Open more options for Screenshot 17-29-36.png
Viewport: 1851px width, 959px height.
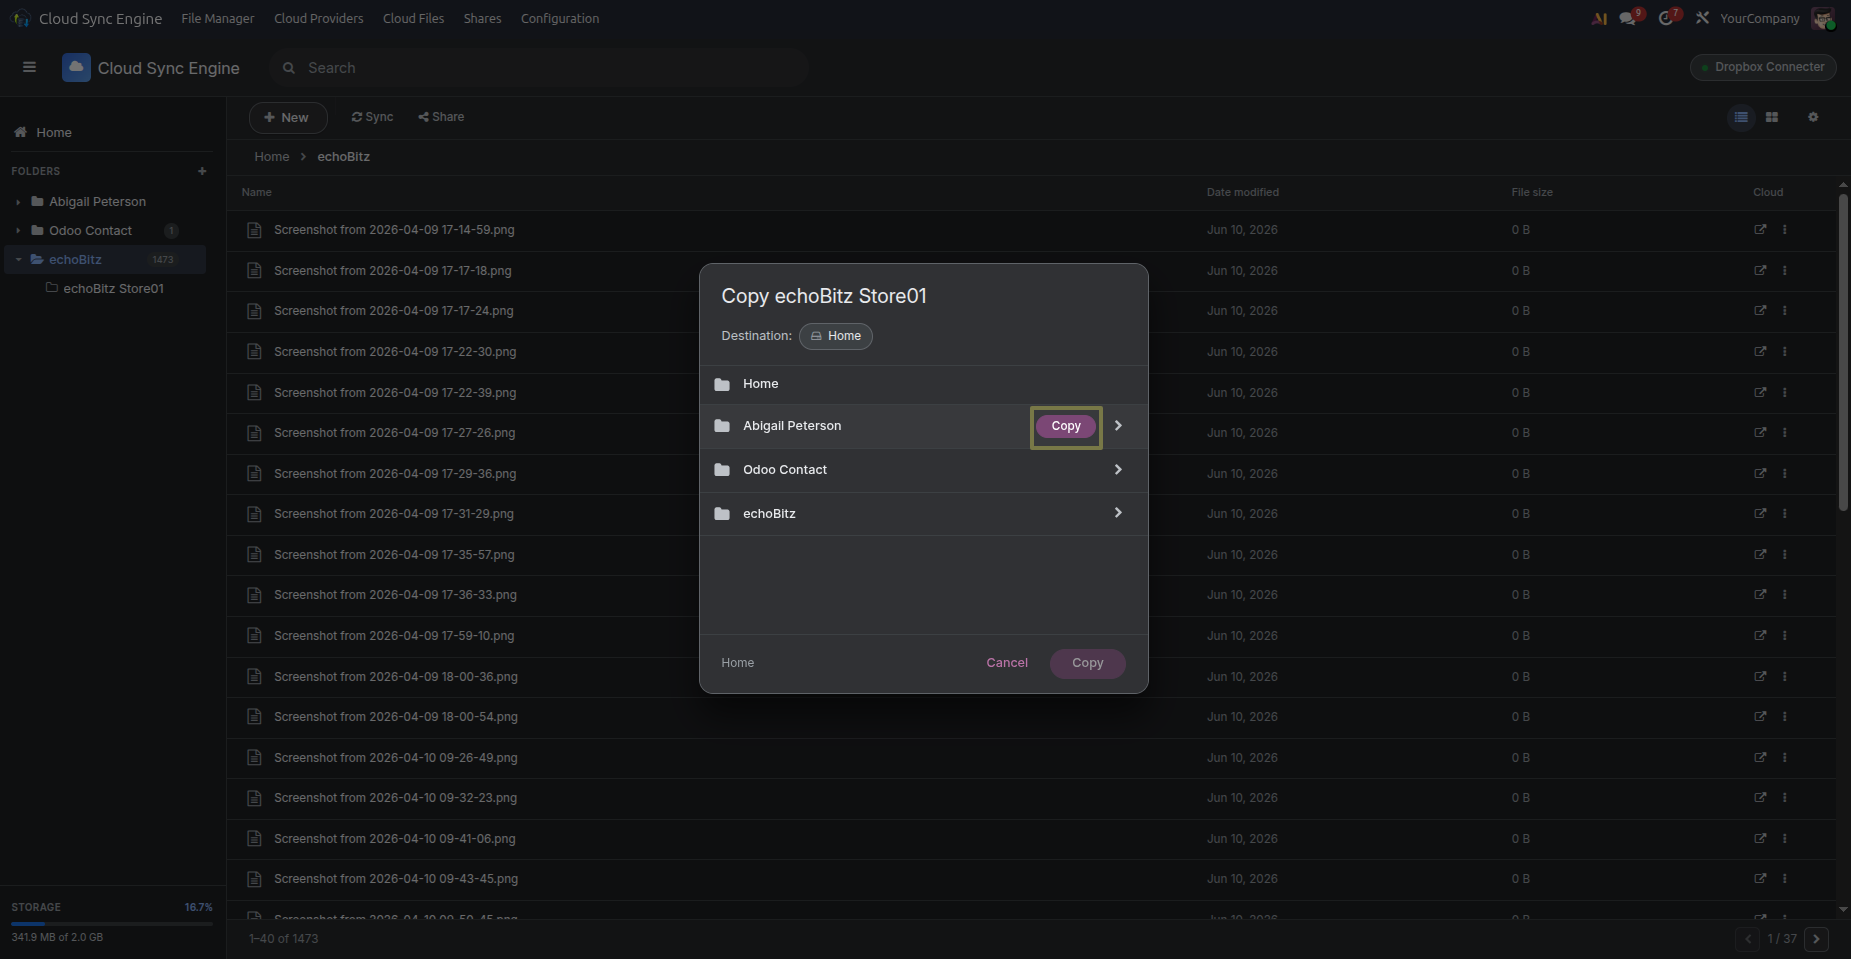pyautogui.click(x=1784, y=473)
